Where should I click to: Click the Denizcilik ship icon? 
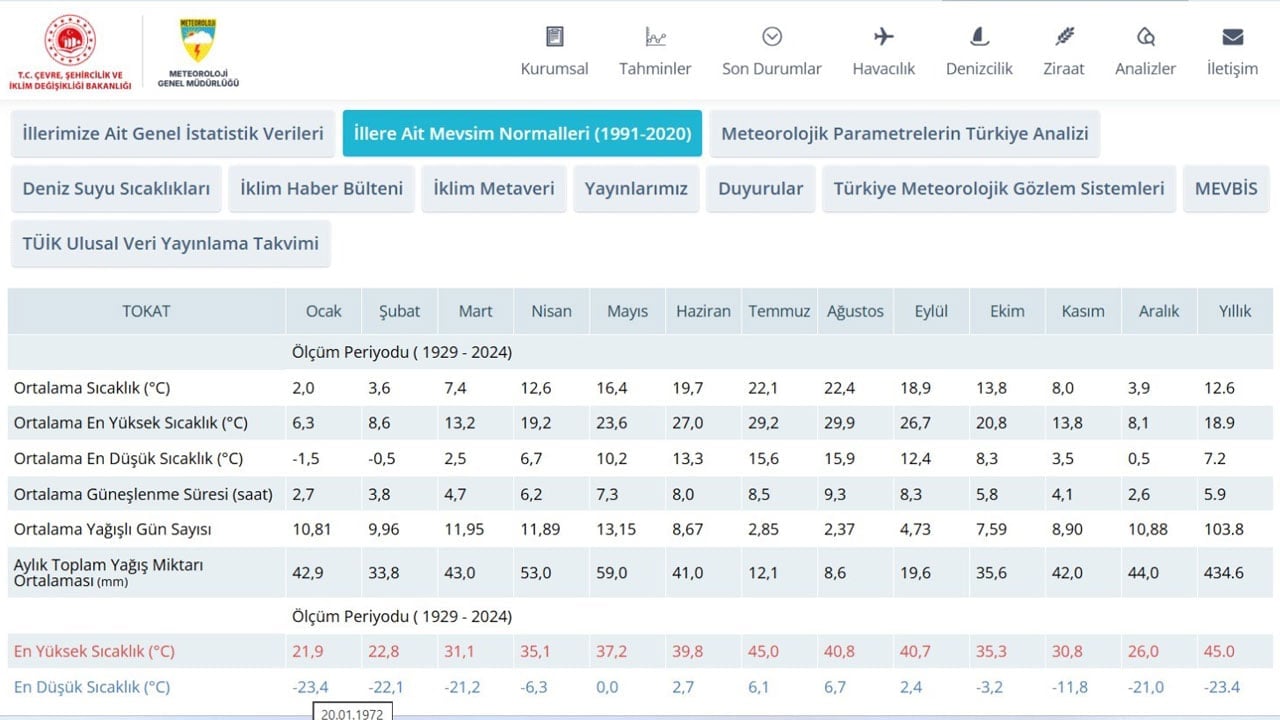[x=979, y=37]
